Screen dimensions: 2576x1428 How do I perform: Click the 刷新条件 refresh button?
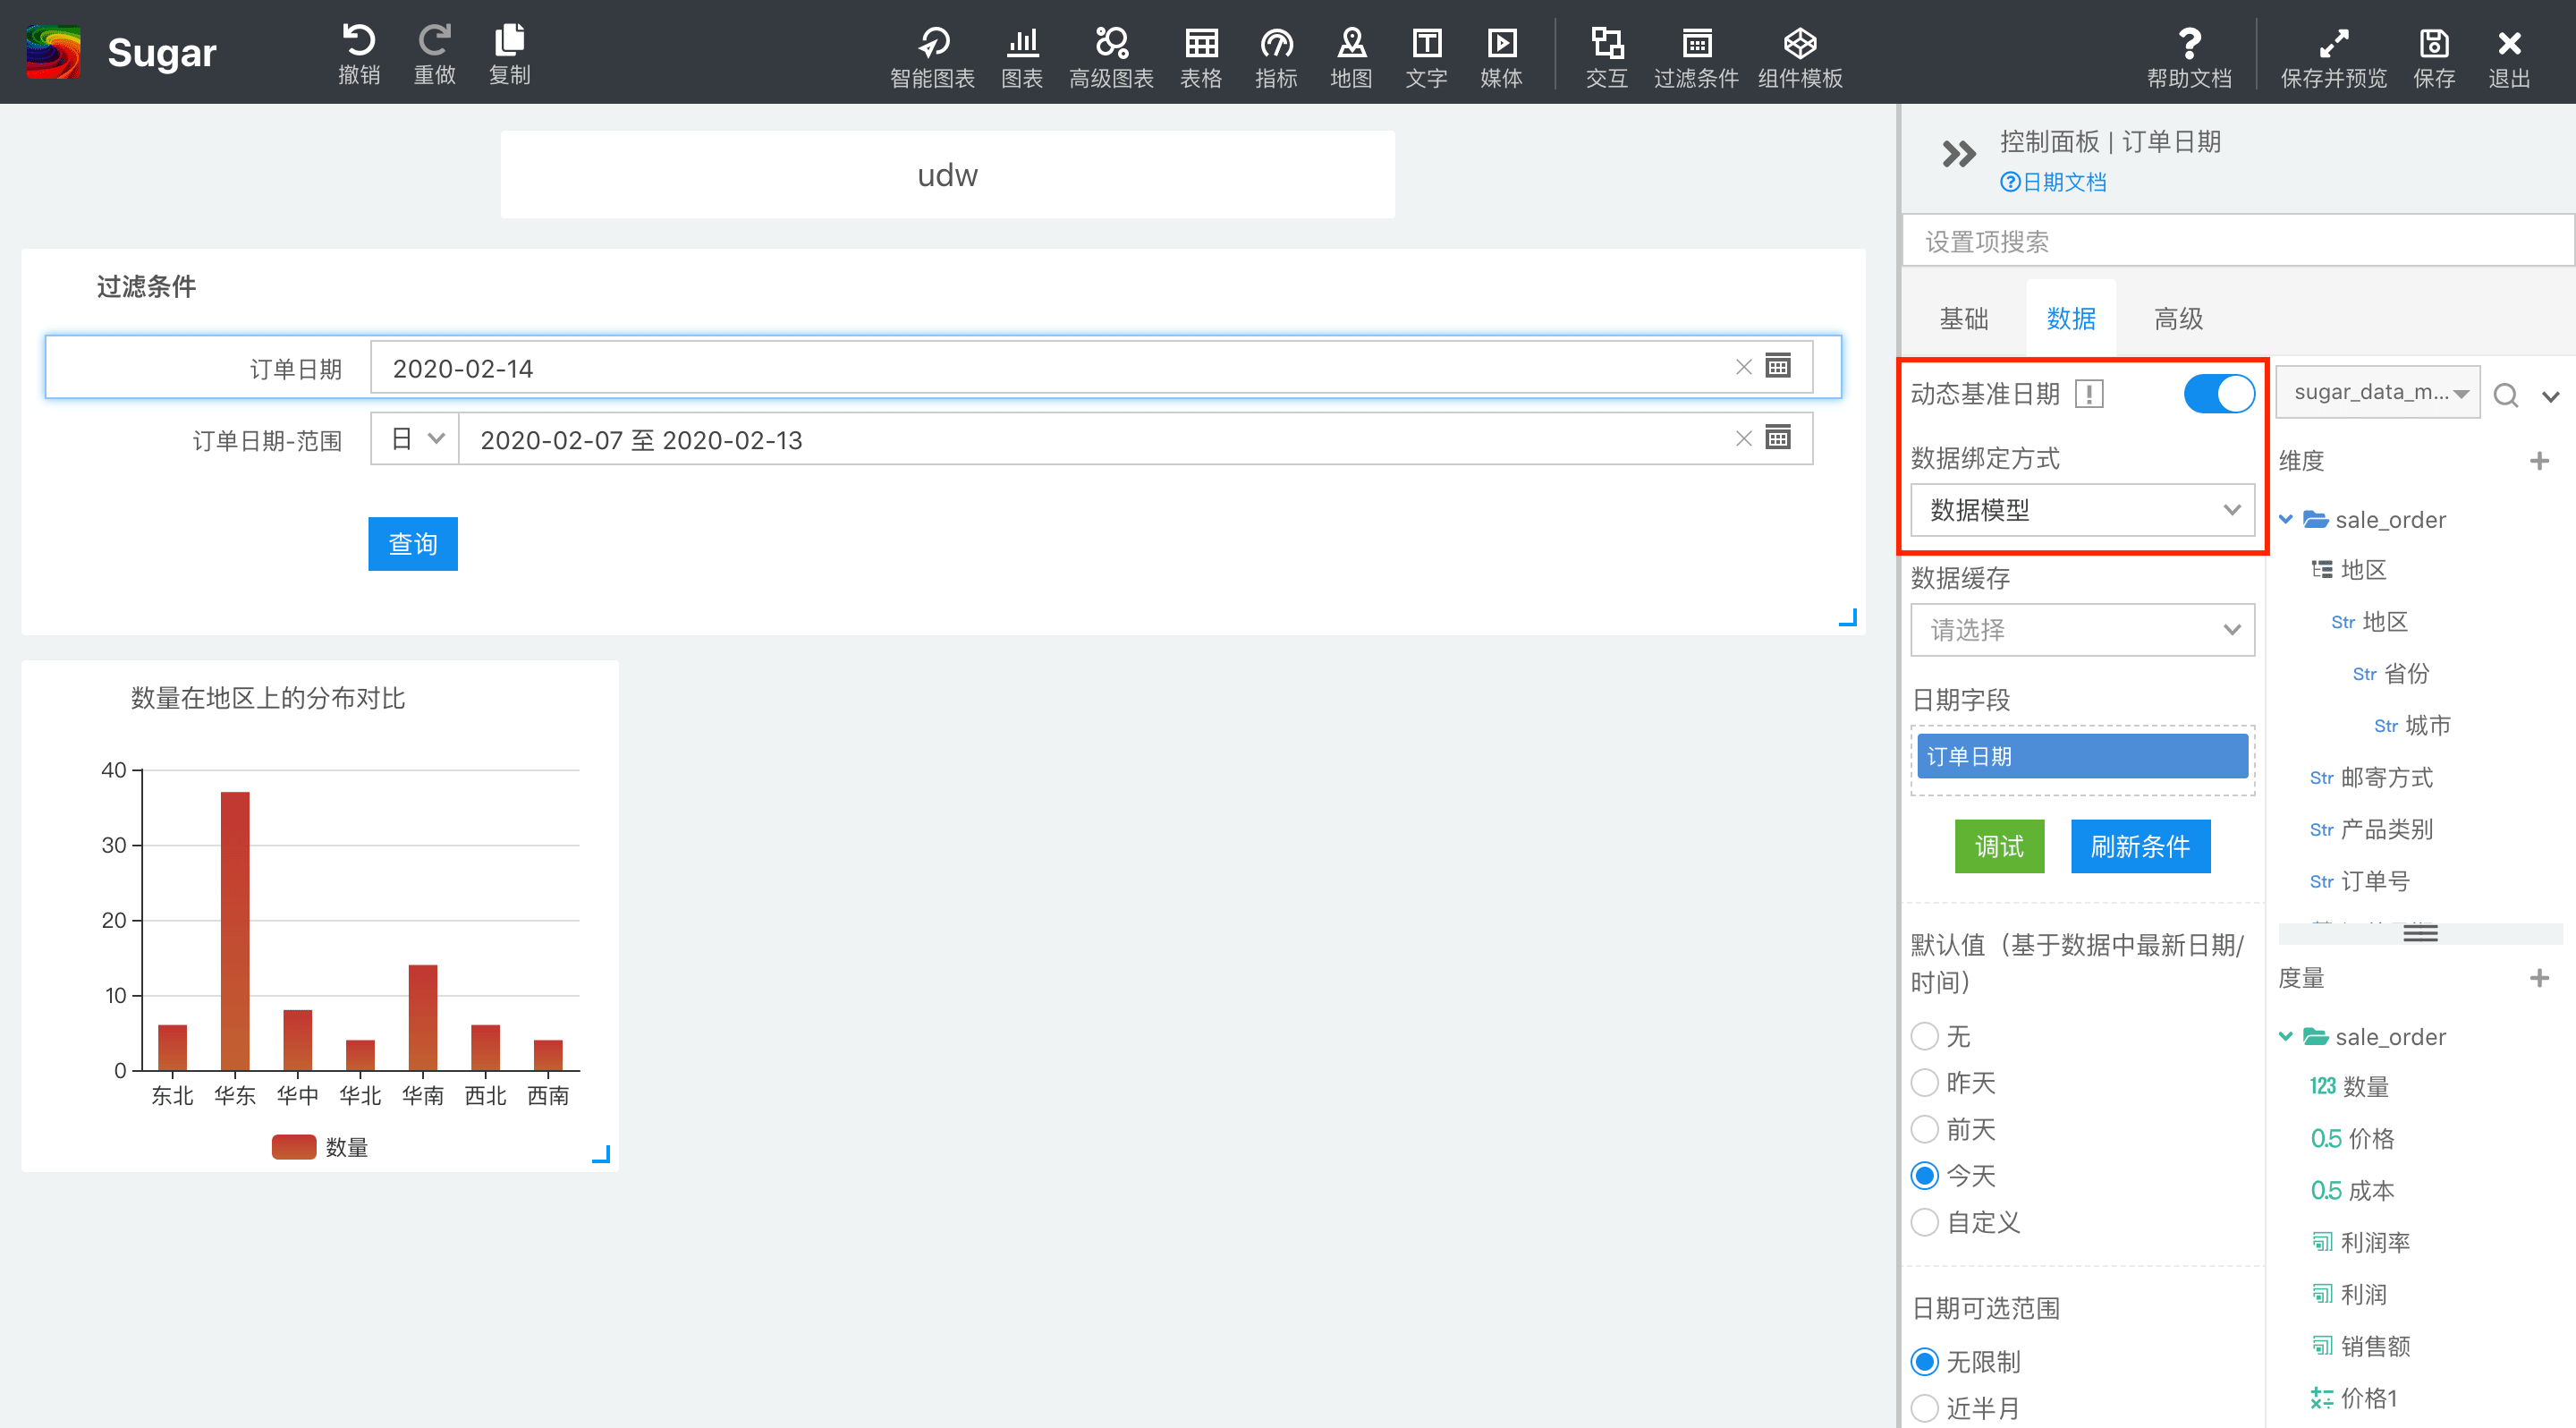(x=2140, y=846)
